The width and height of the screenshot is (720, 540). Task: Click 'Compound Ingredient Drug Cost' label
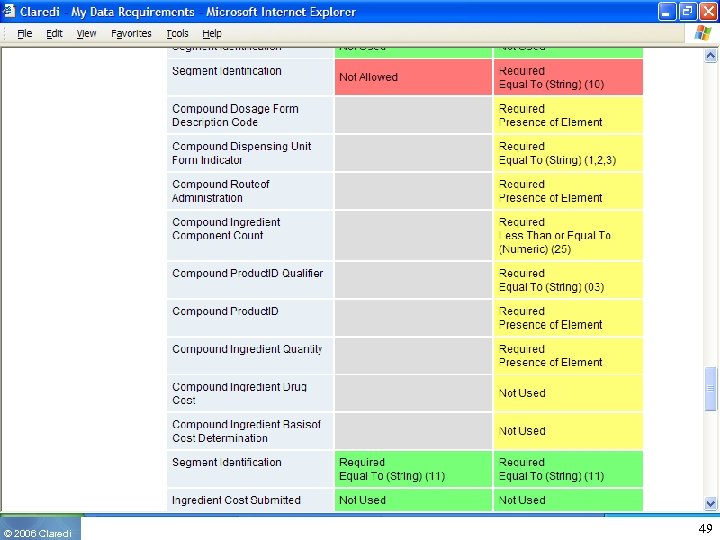click(239, 394)
